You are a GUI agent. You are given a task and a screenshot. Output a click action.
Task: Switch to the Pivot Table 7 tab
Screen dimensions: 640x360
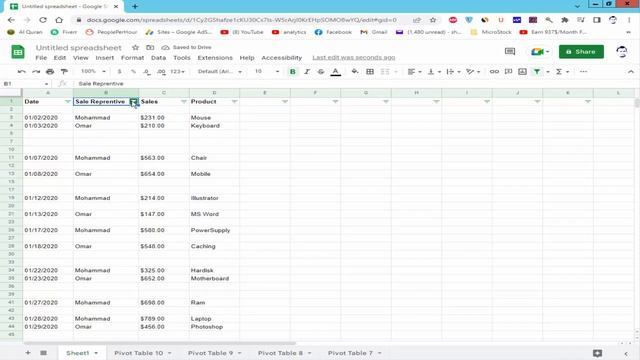coord(354,353)
